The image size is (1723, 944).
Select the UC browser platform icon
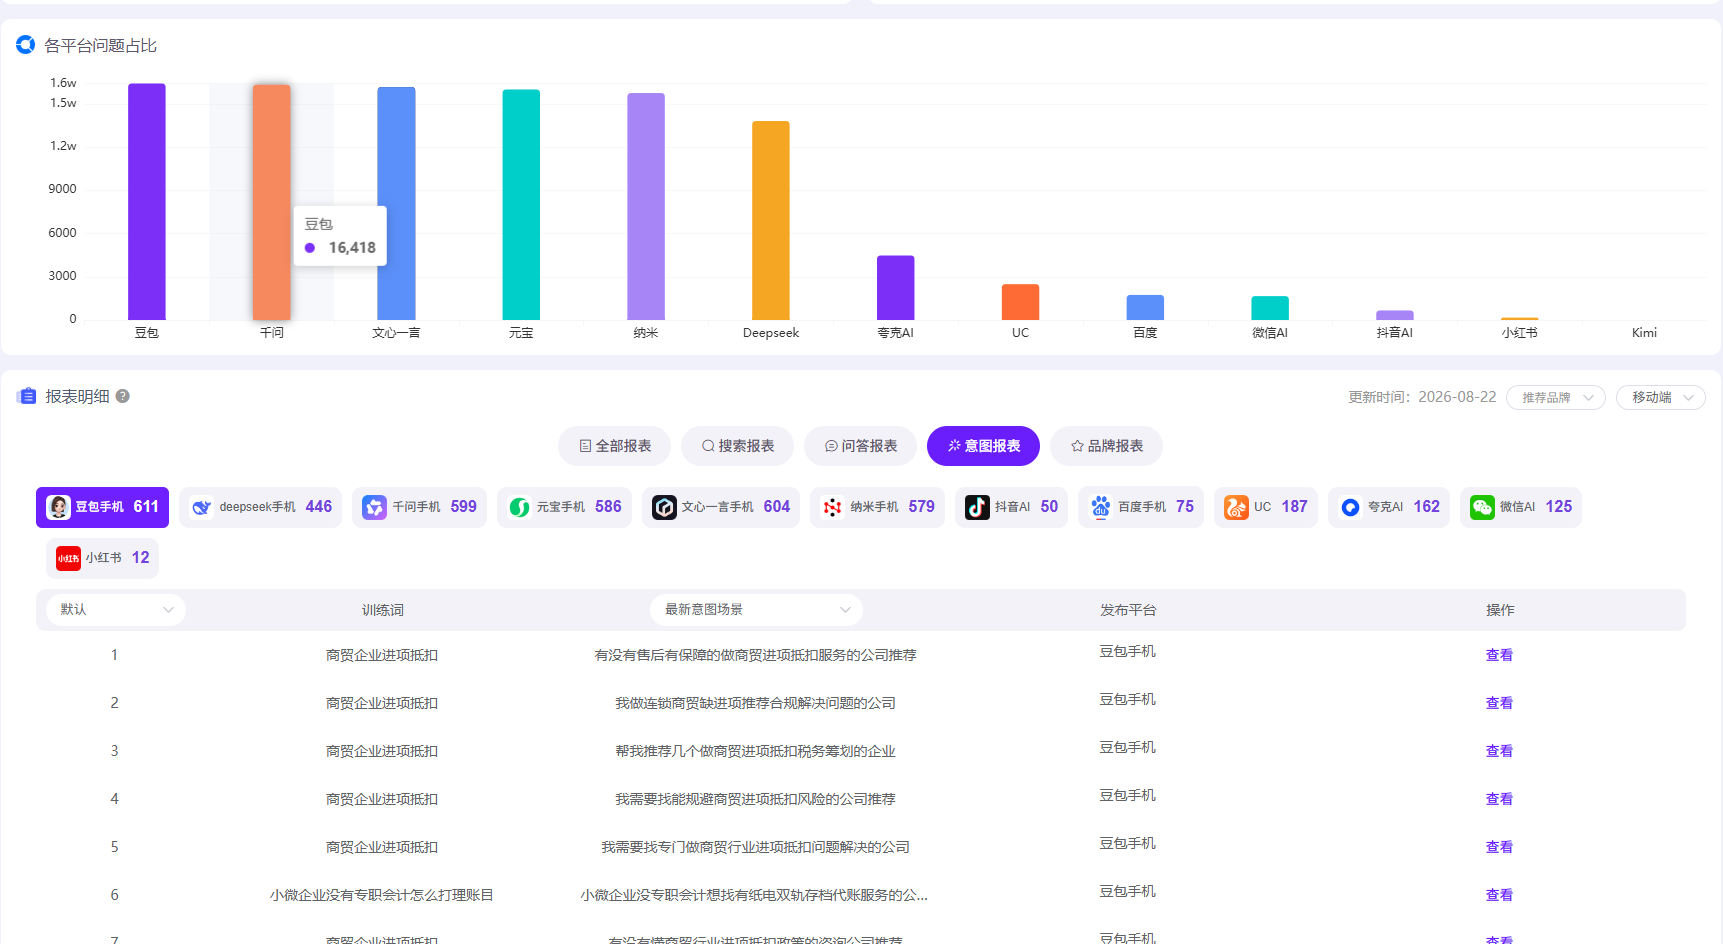tap(1236, 507)
